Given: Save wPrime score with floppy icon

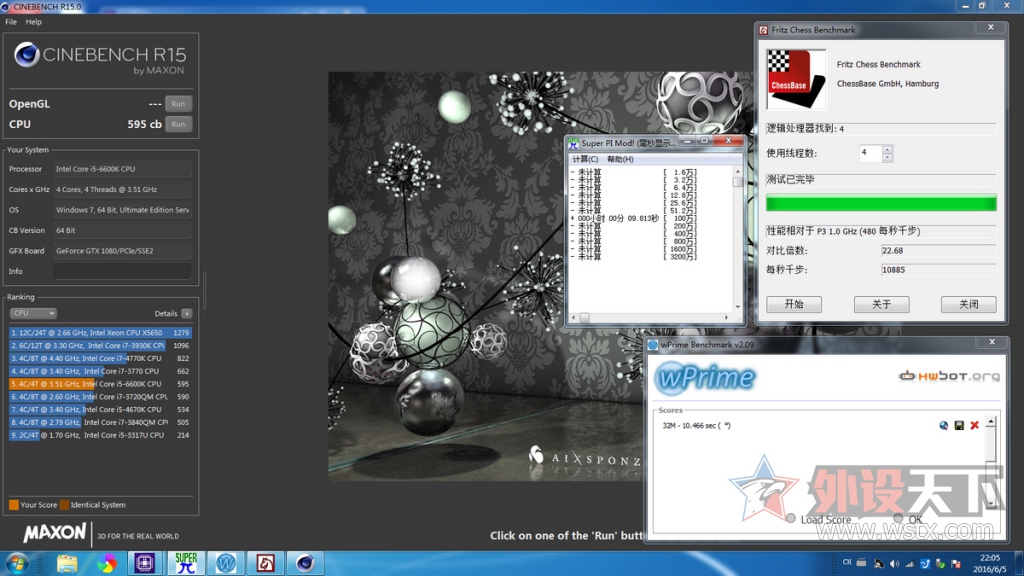Looking at the screenshot, I should [959, 425].
